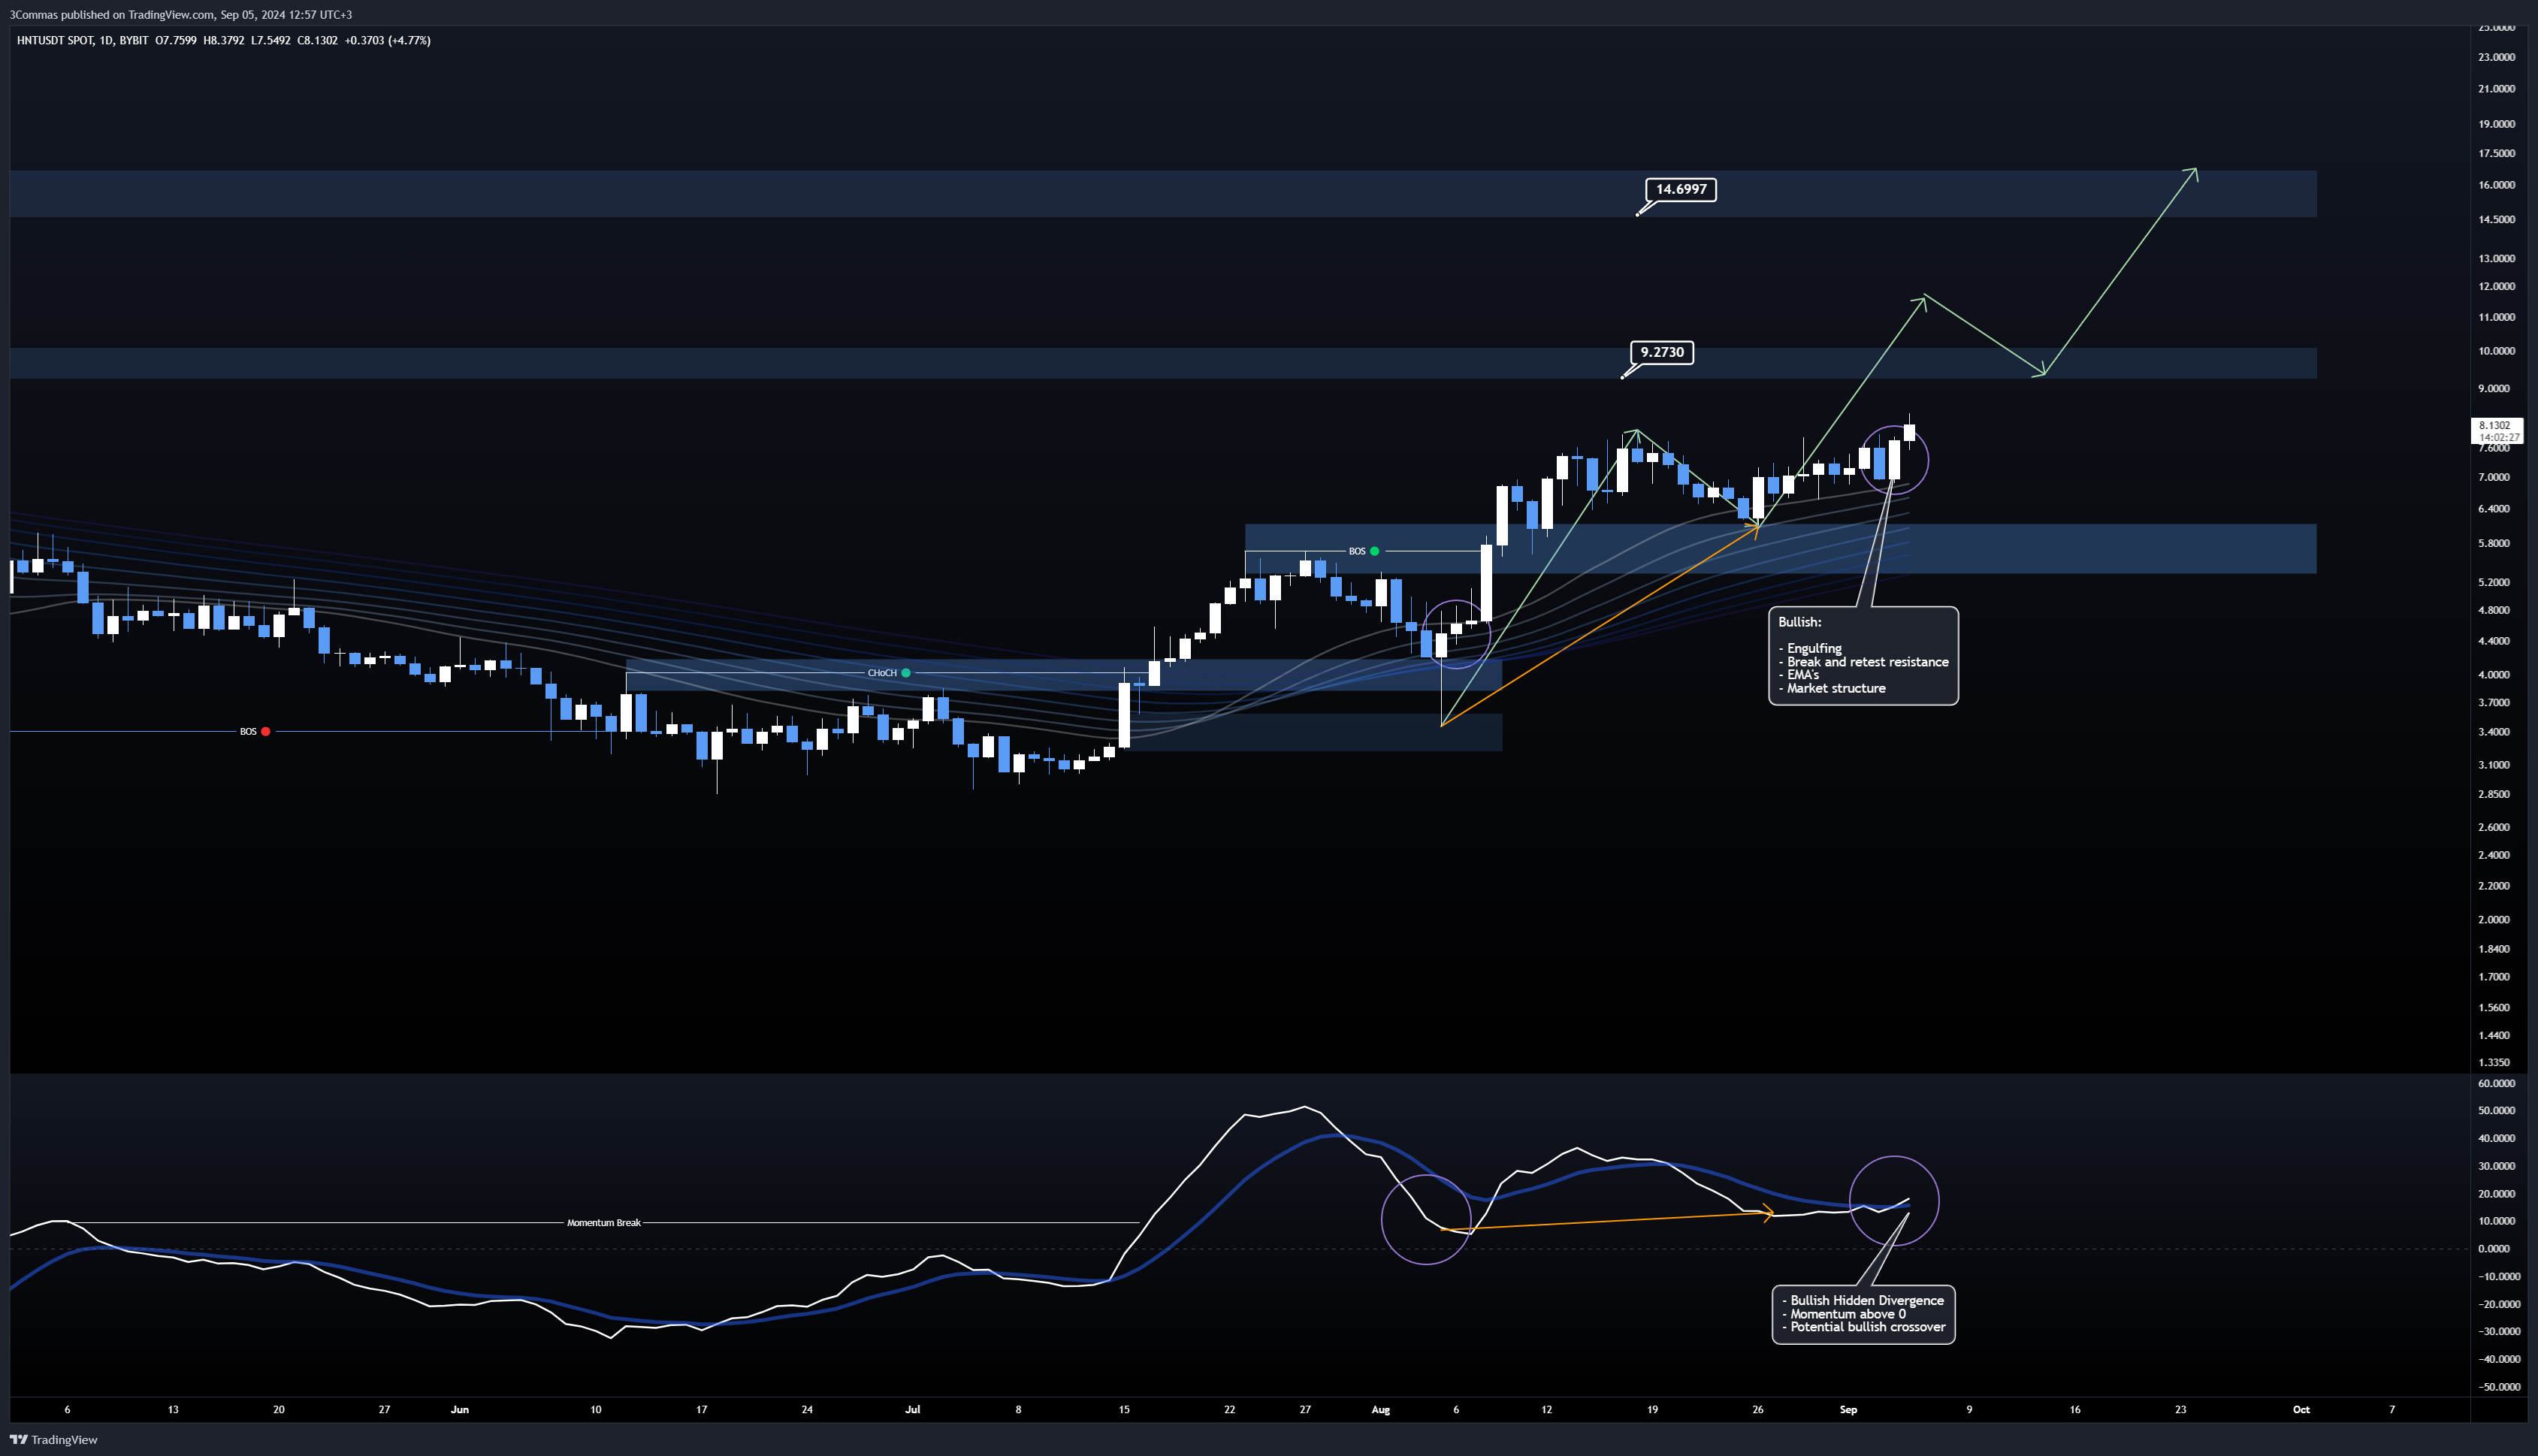Select the 9.2730 price callout
2538x1456 pixels.
(1662, 353)
